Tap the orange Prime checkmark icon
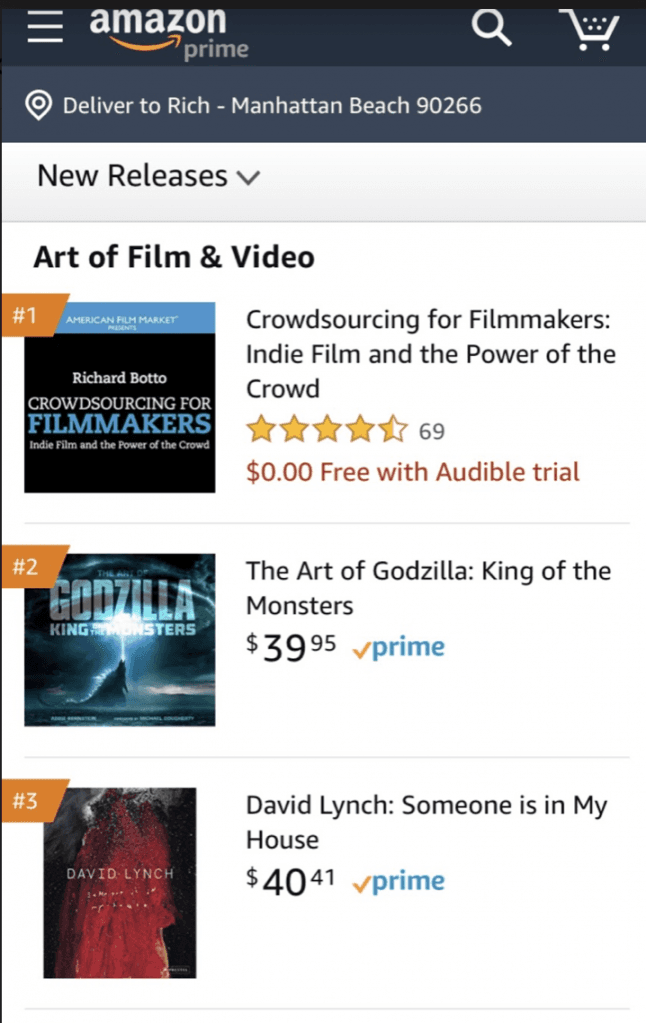Image resolution: width=646 pixels, height=1023 pixels. pos(362,647)
